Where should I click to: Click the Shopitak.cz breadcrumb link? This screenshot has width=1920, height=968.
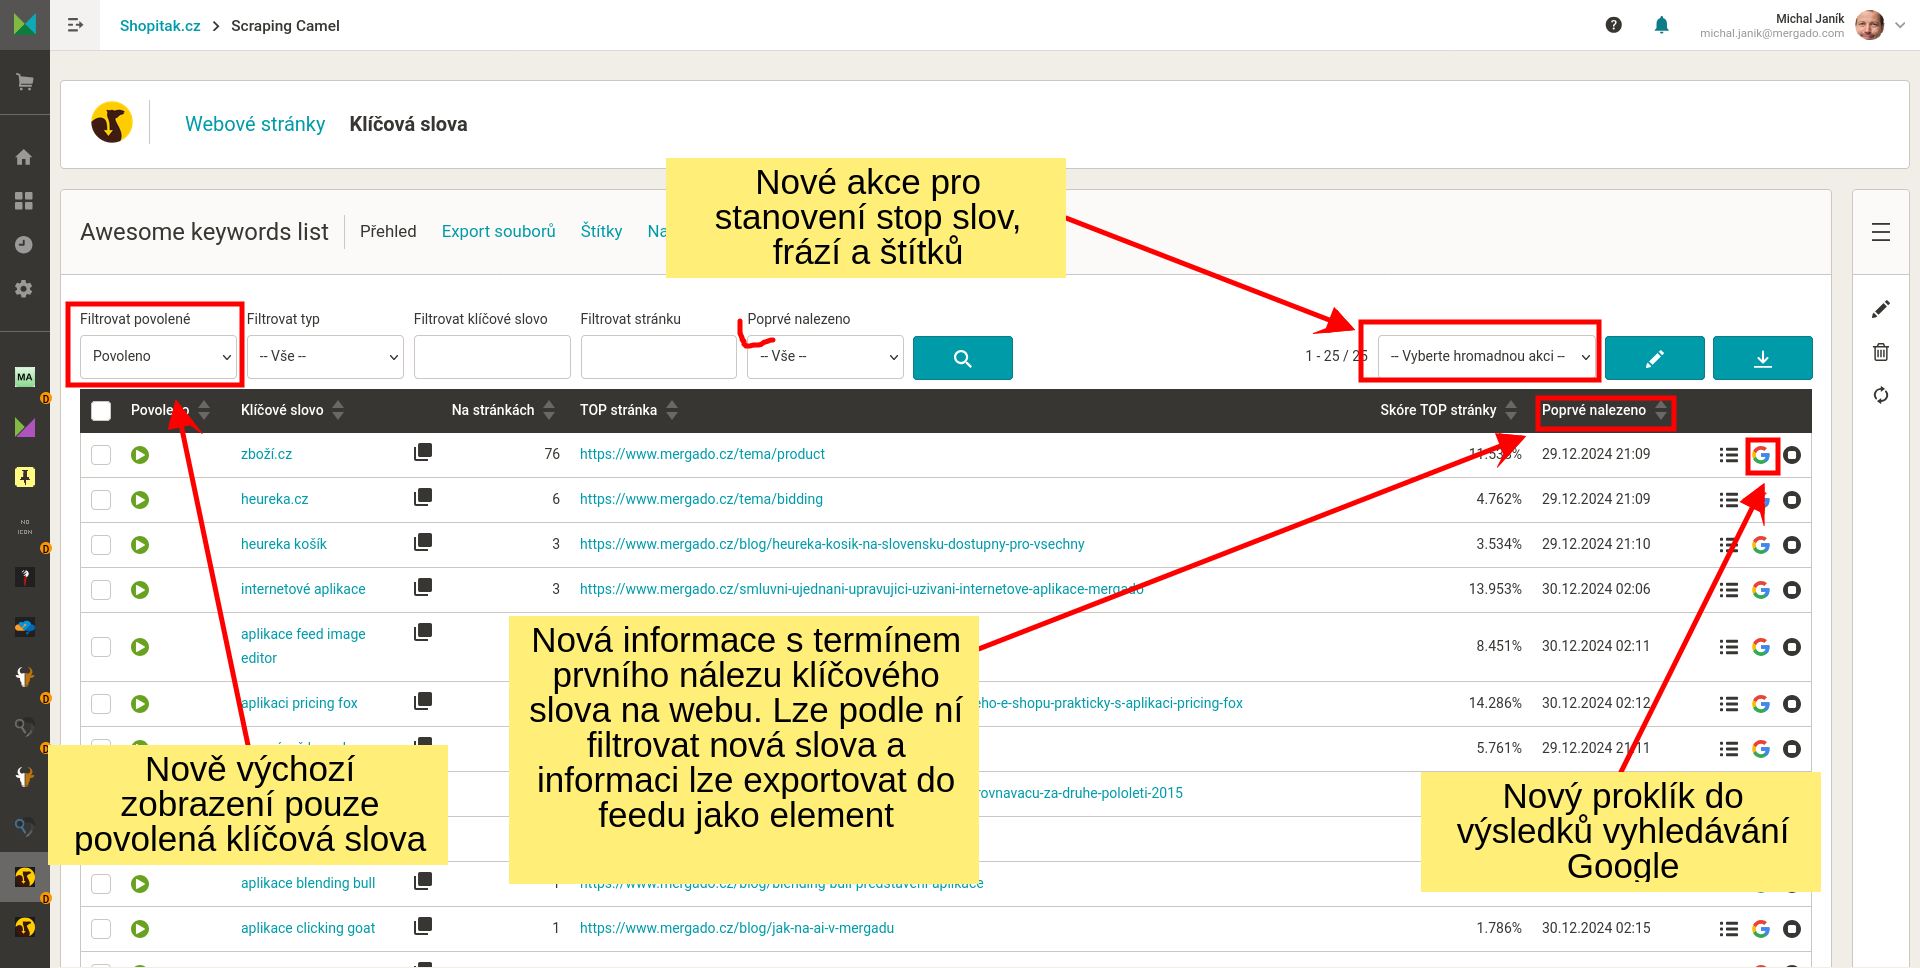click(160, 26)
